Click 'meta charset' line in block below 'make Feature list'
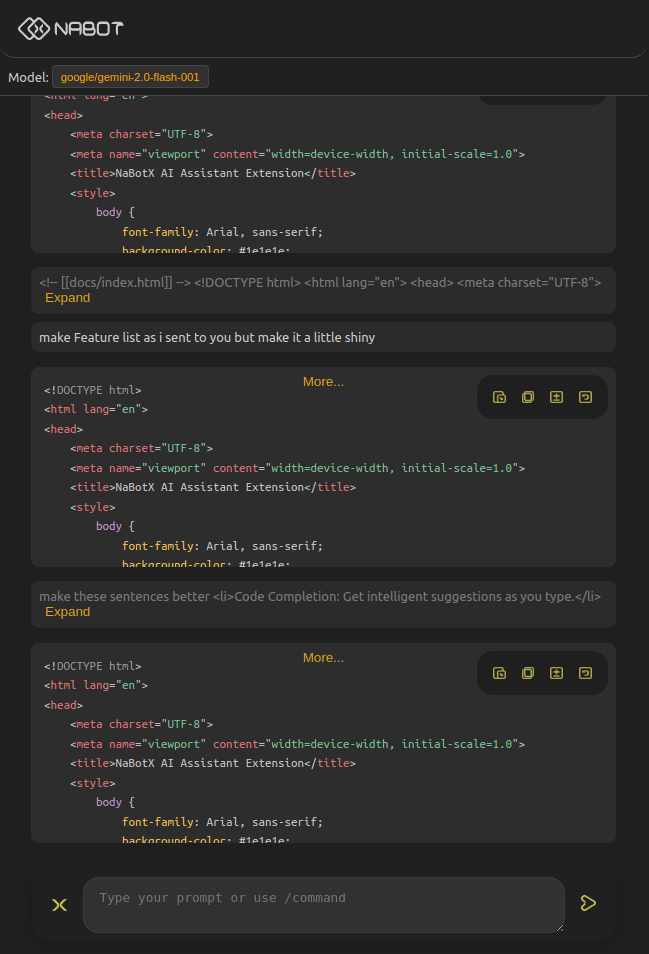Image resolution: width=649 pixels, height=954 pixels. (x=141, y=448)
